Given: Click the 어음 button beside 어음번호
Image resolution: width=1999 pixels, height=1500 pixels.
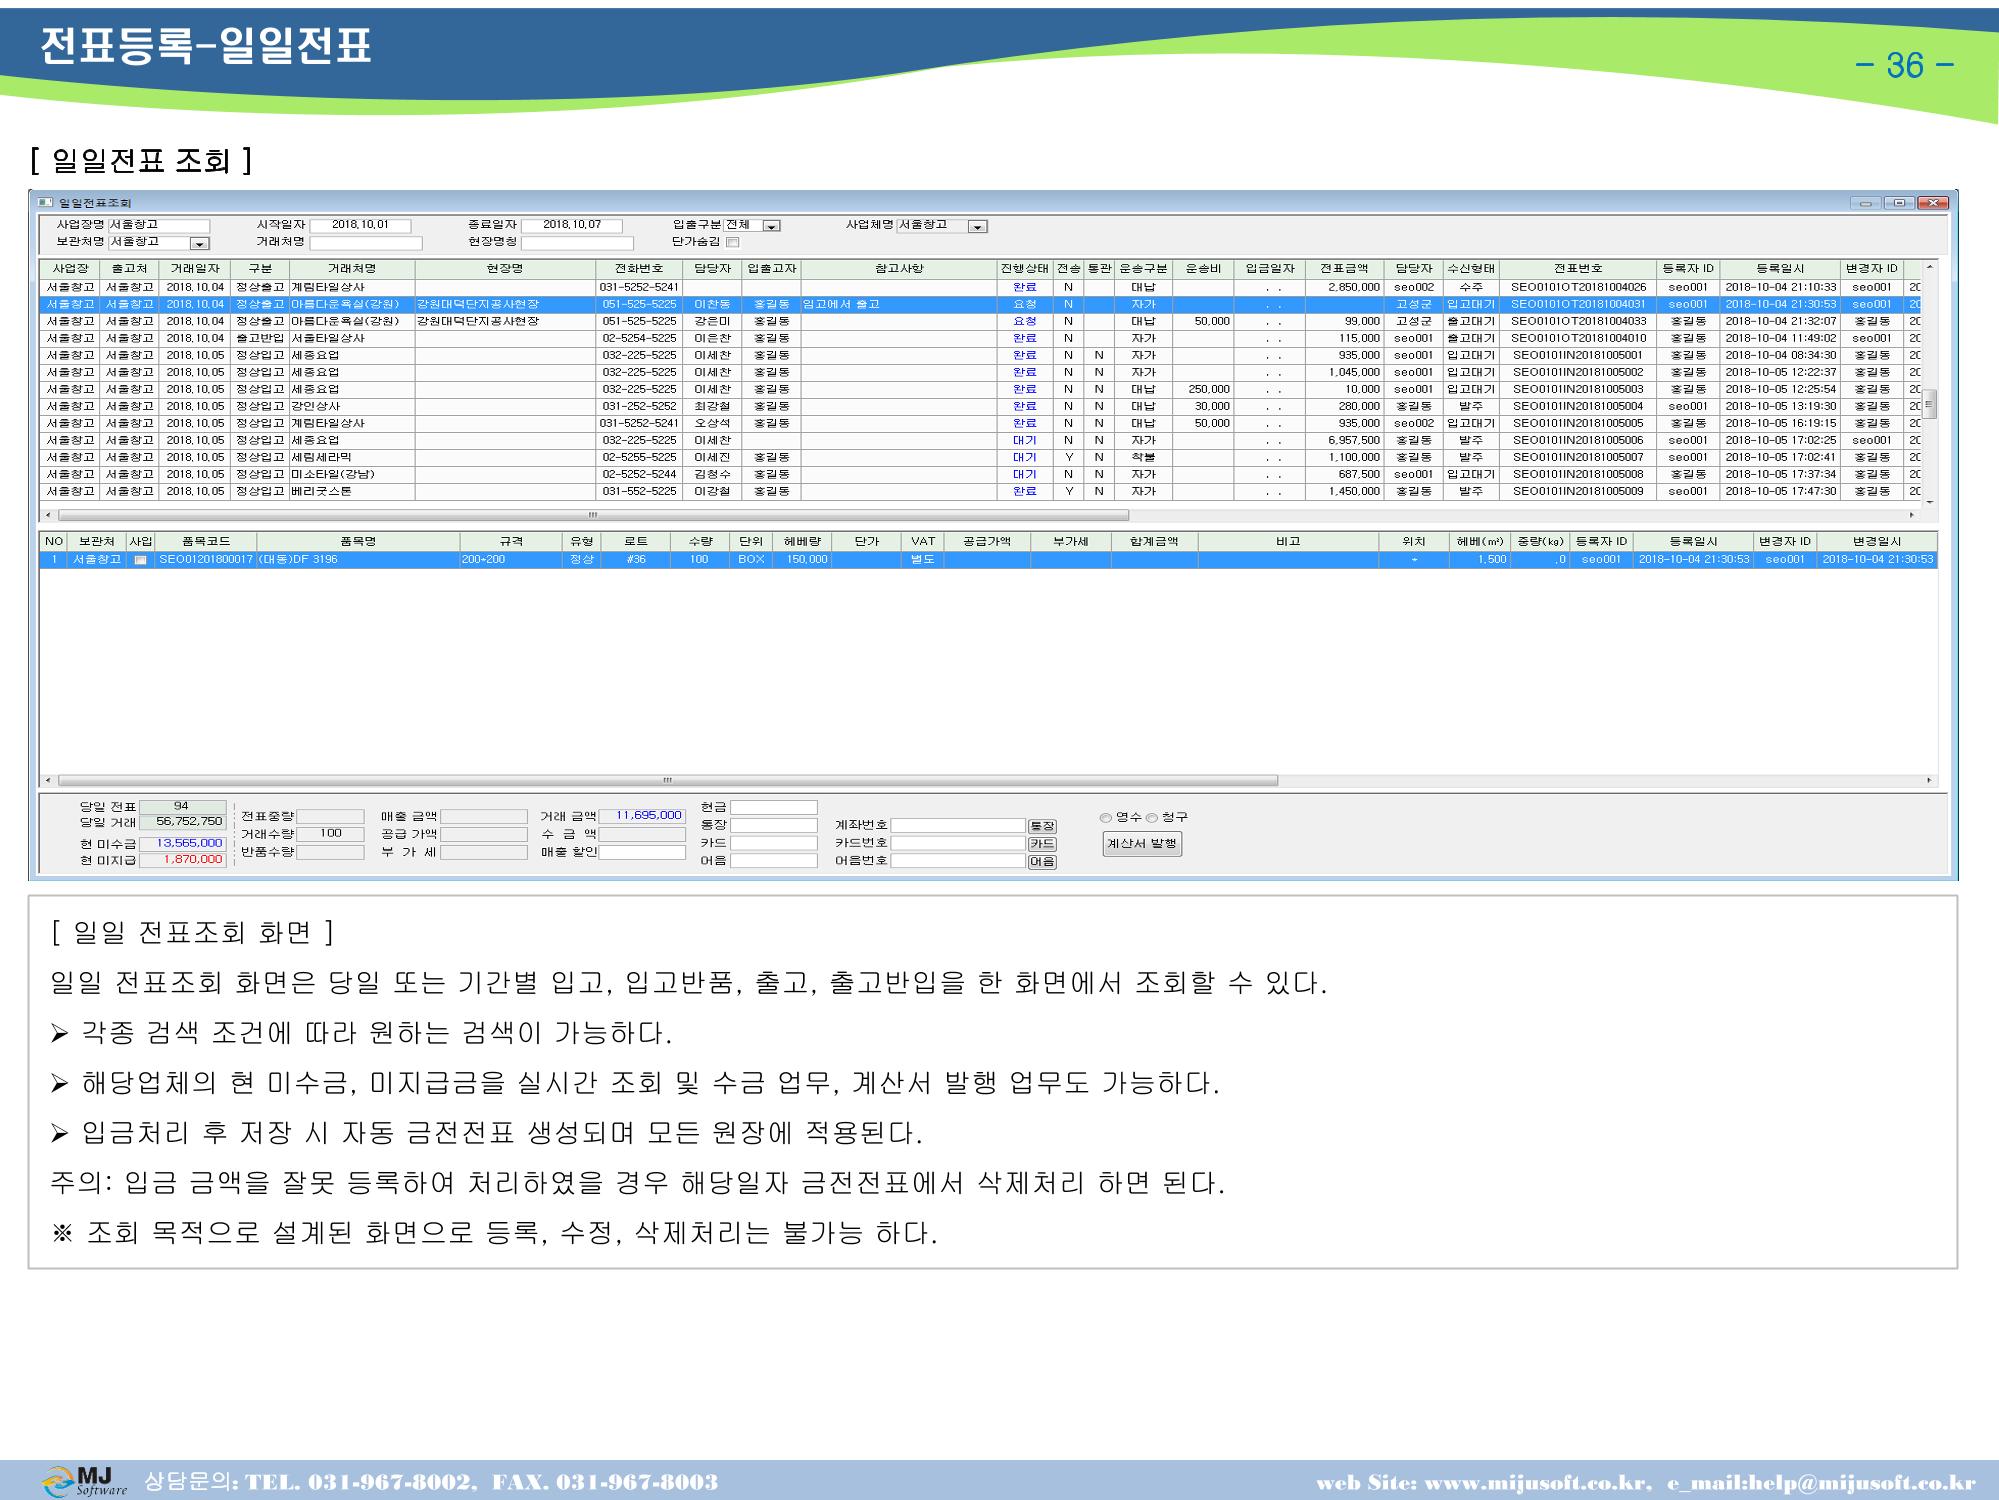Looking at the screenshot, I should click(x=1042, y=862).
